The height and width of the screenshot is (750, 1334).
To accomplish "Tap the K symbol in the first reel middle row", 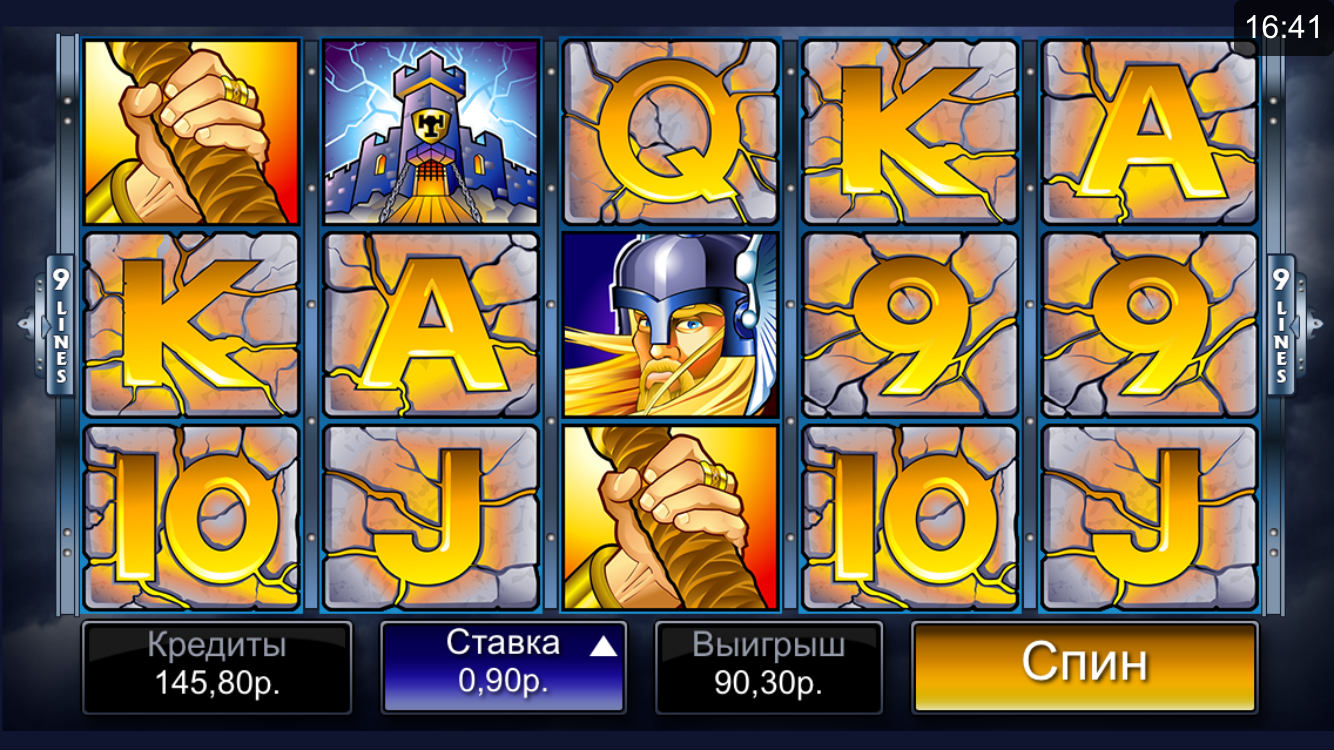I will (191, 325).
